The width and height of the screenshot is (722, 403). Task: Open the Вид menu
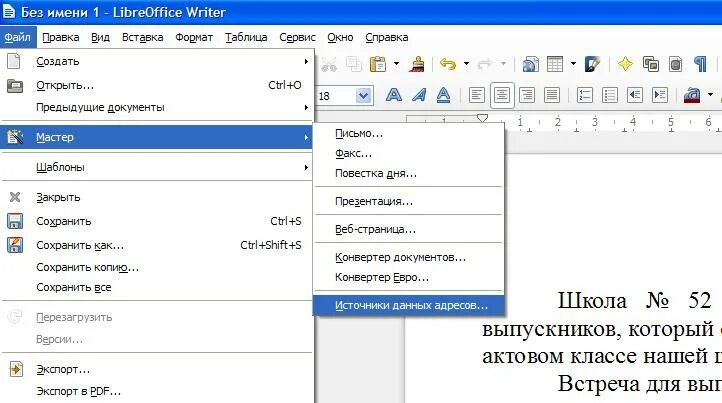(100, 37)
